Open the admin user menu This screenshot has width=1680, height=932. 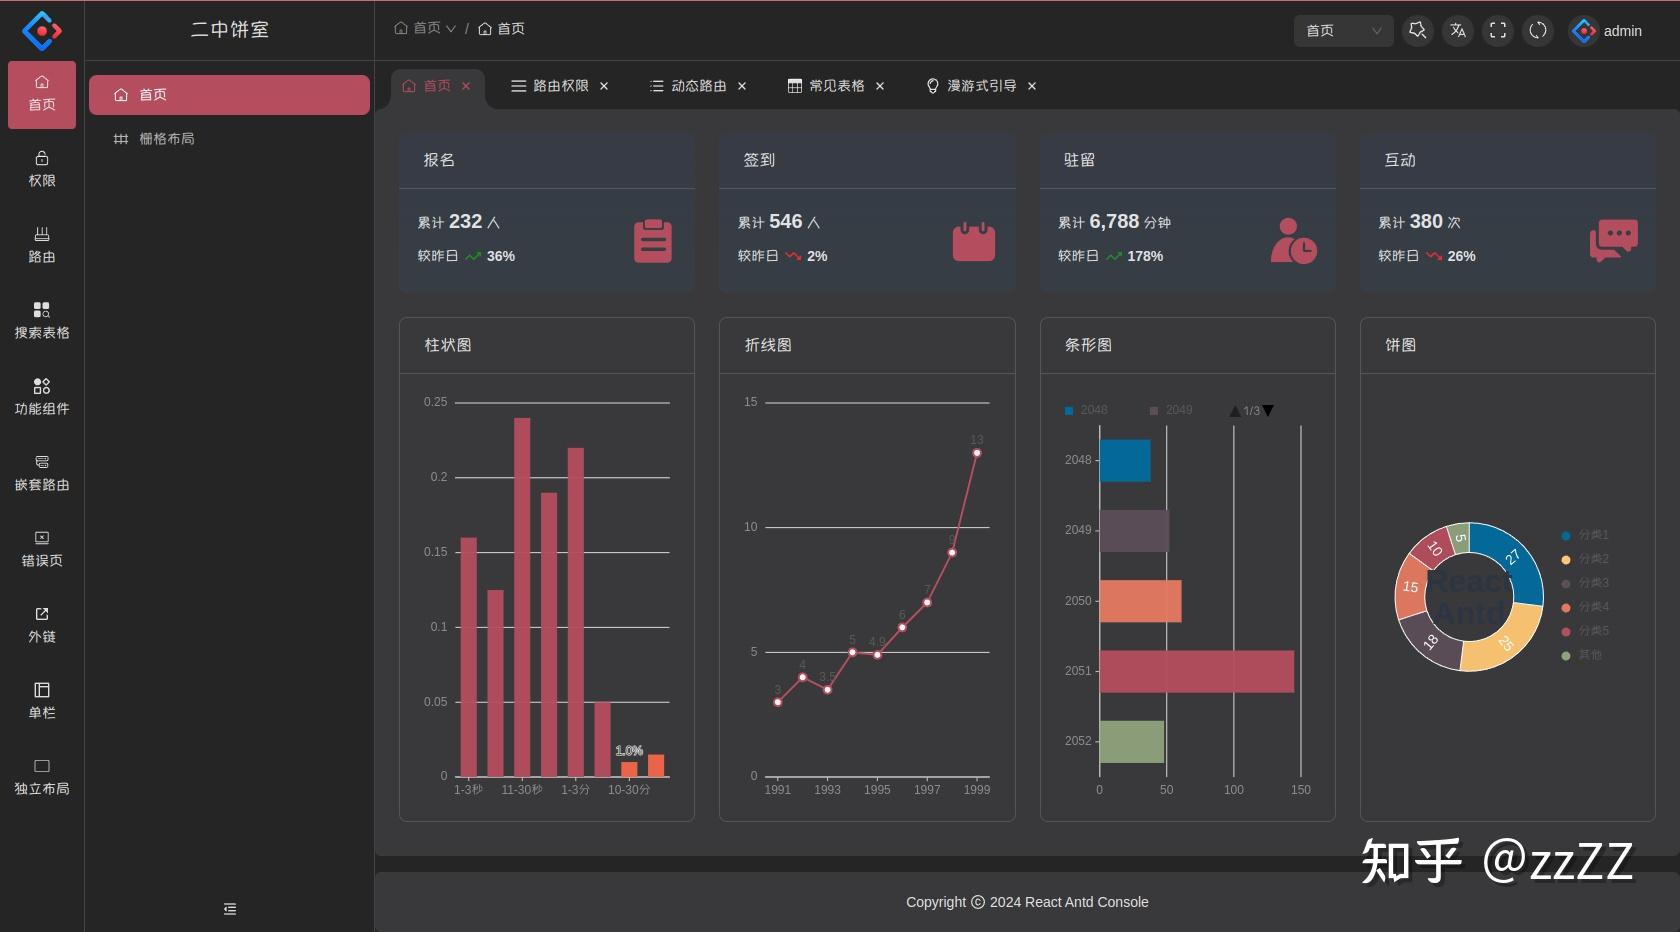tap(1607, 31)
